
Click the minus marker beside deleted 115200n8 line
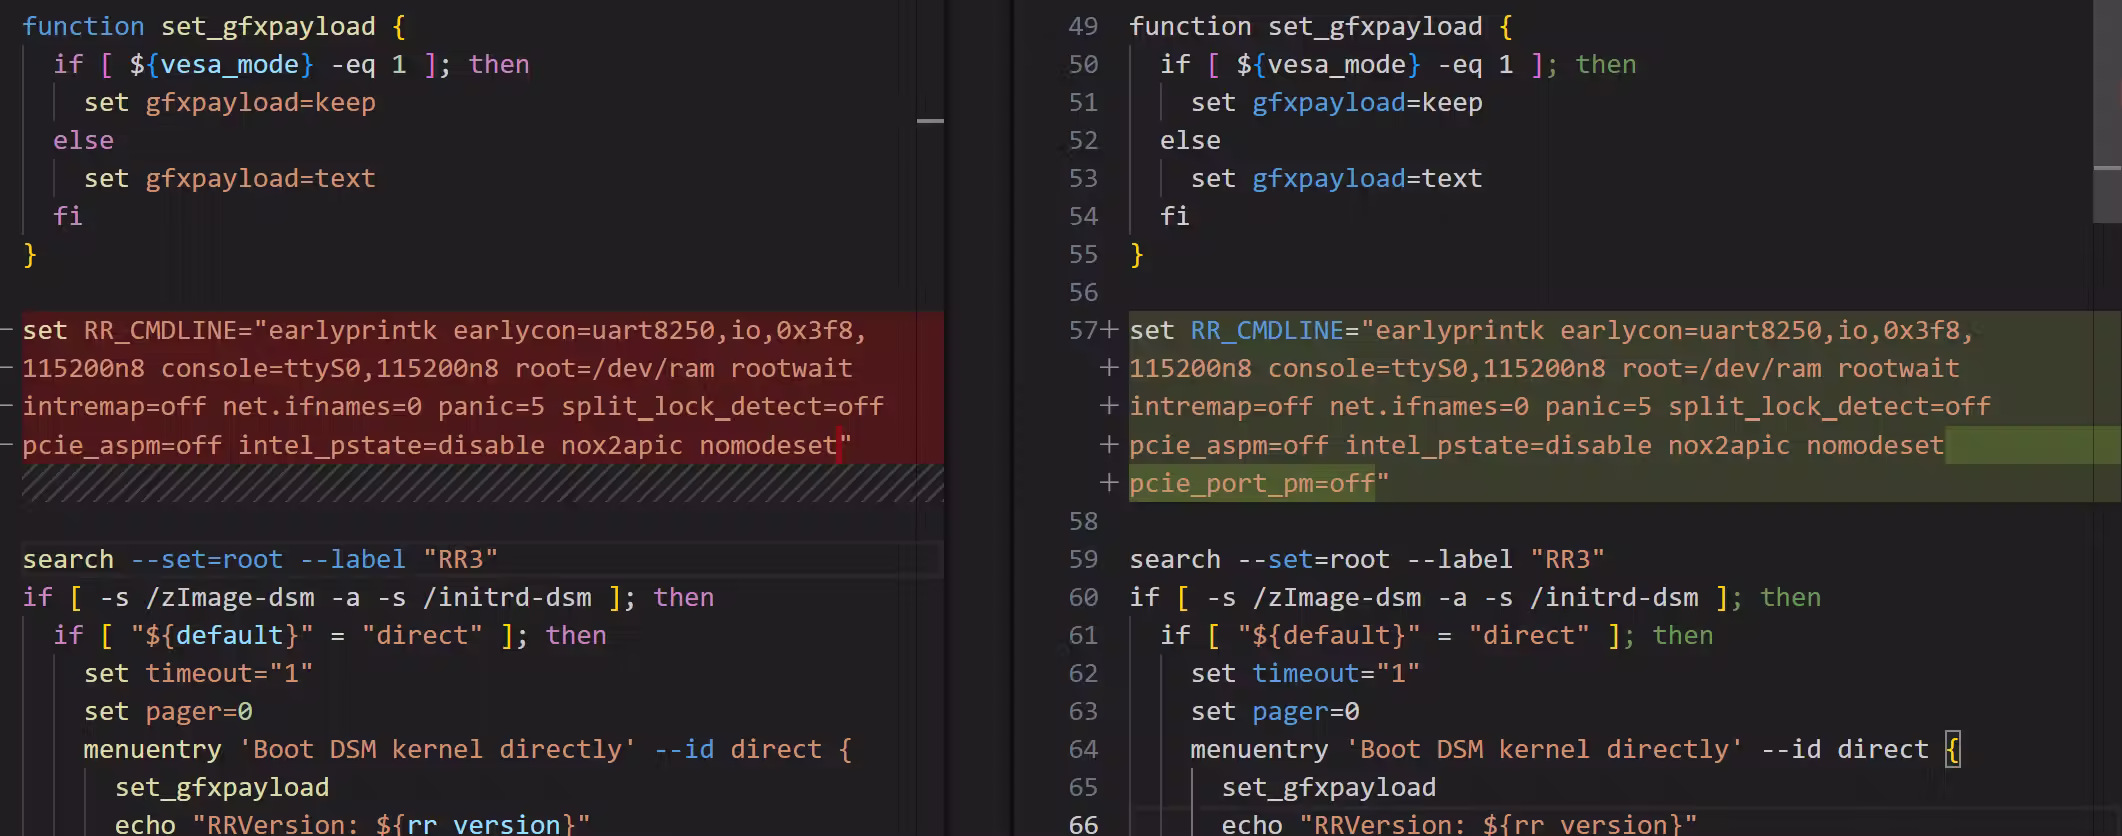[7, 368]
